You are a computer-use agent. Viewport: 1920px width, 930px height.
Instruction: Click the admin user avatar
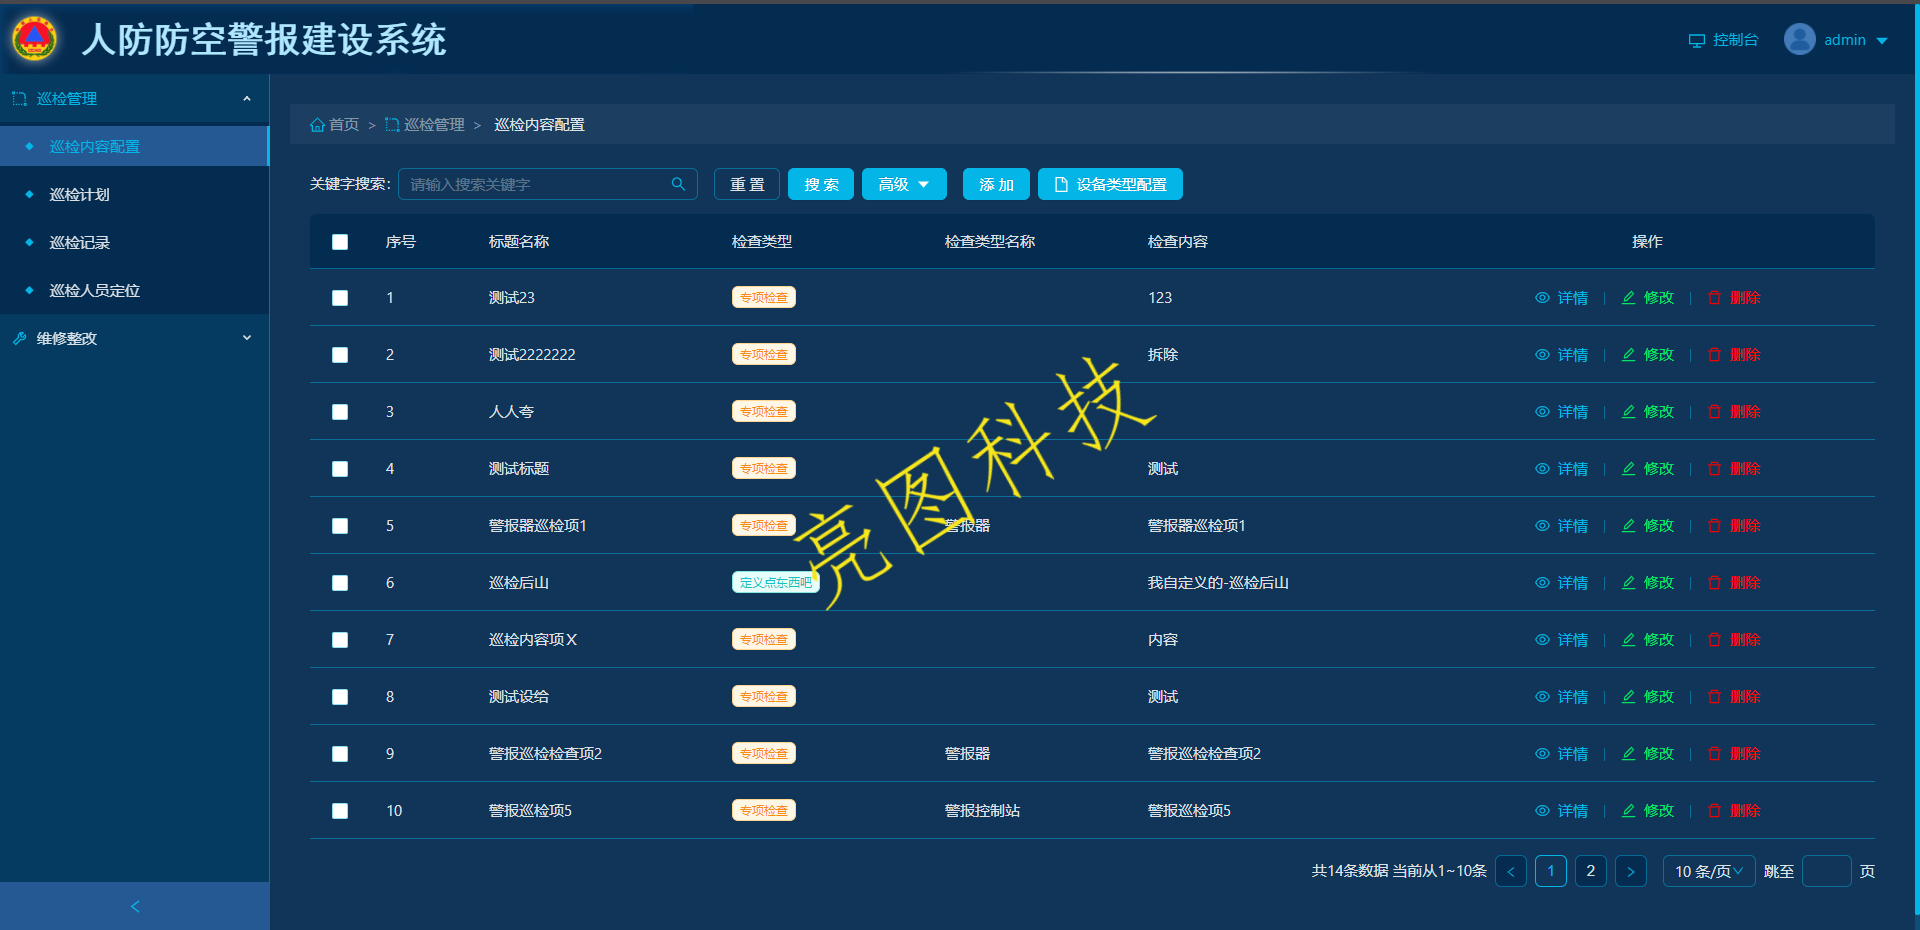[1799, 40]
